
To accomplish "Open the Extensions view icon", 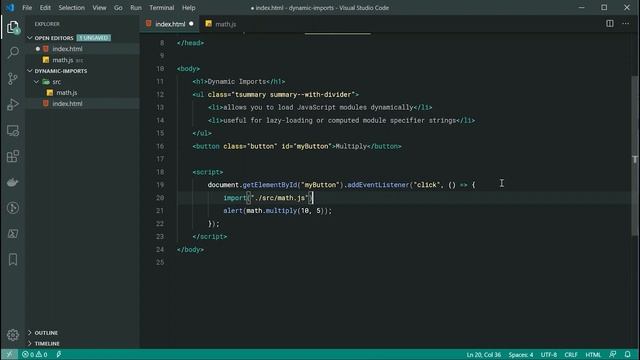I will click(13, 156).
